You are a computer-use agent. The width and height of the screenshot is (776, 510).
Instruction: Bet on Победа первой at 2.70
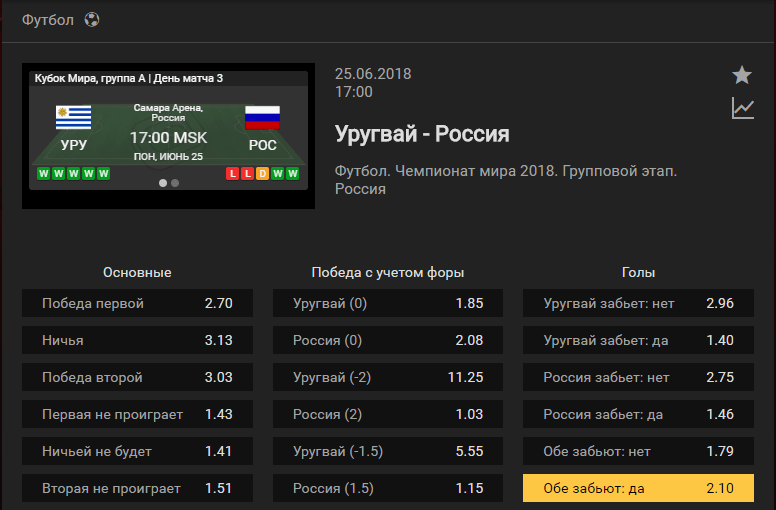[x=138, y=303]
